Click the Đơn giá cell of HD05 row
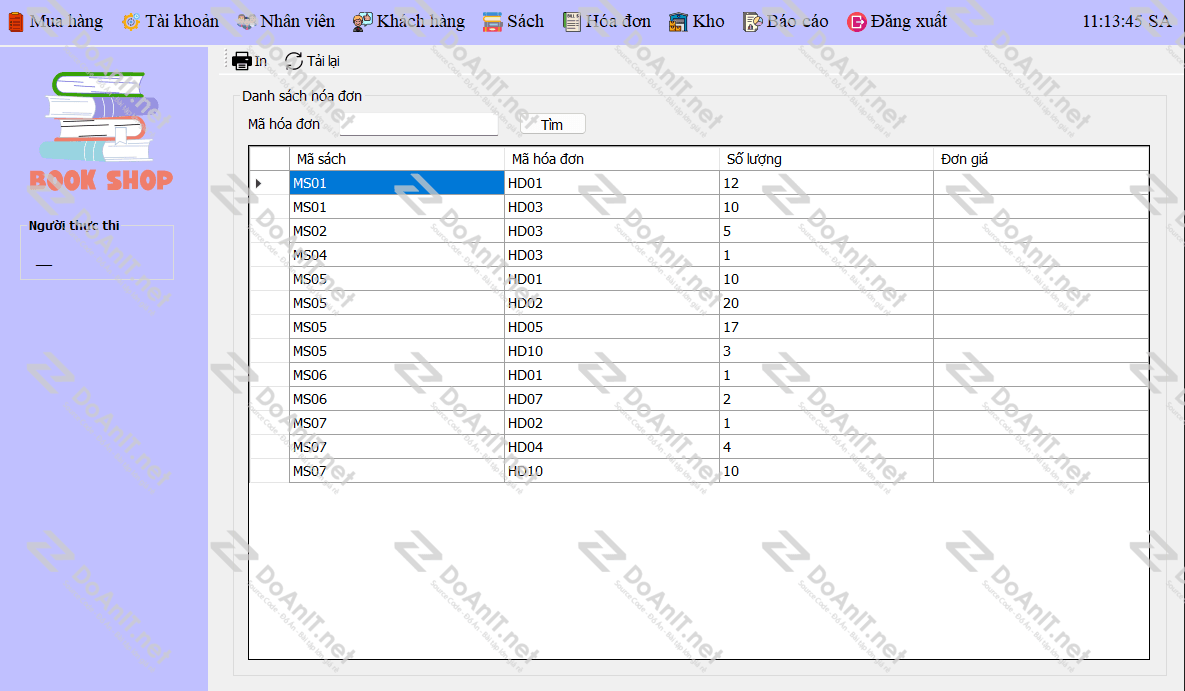The image size is (1185, 691). pos(1041,327)
